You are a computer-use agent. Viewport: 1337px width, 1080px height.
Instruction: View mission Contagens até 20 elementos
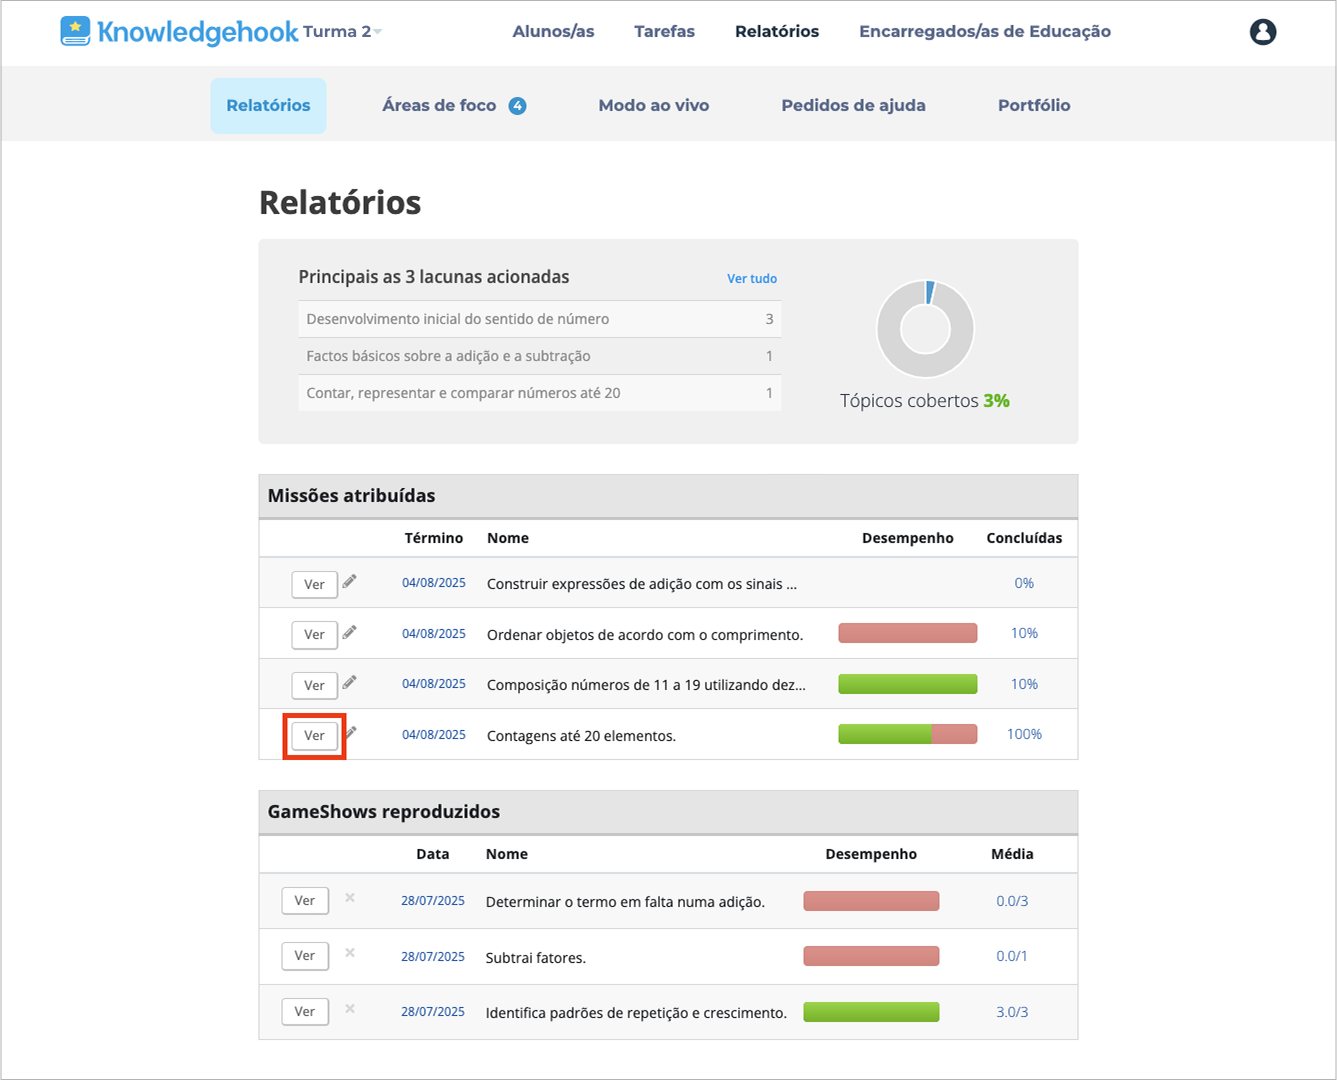pyautogui.click(x=314, y=735)
